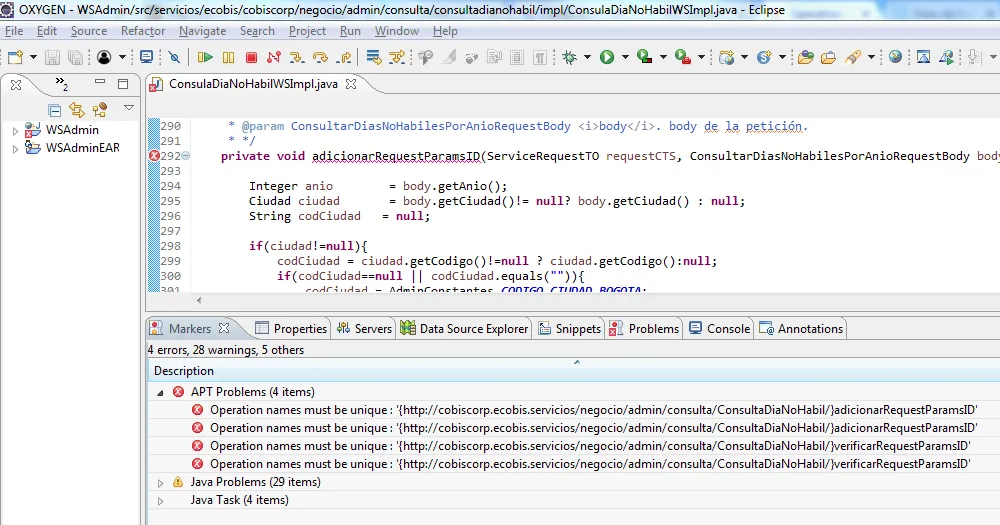Viewport: 1000px width, 525px height.
Task: Open project explorer View Menu triangle
Action: pyautogui.click(x=129, y=108)
